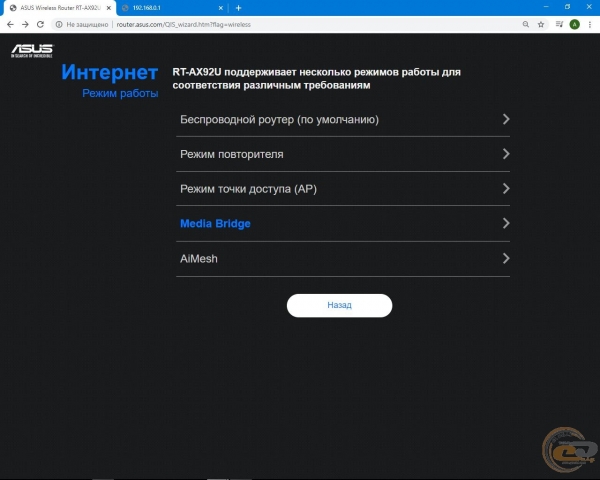Click the Режим работы subtitle

pyautogui.click(x=120, y=93)
